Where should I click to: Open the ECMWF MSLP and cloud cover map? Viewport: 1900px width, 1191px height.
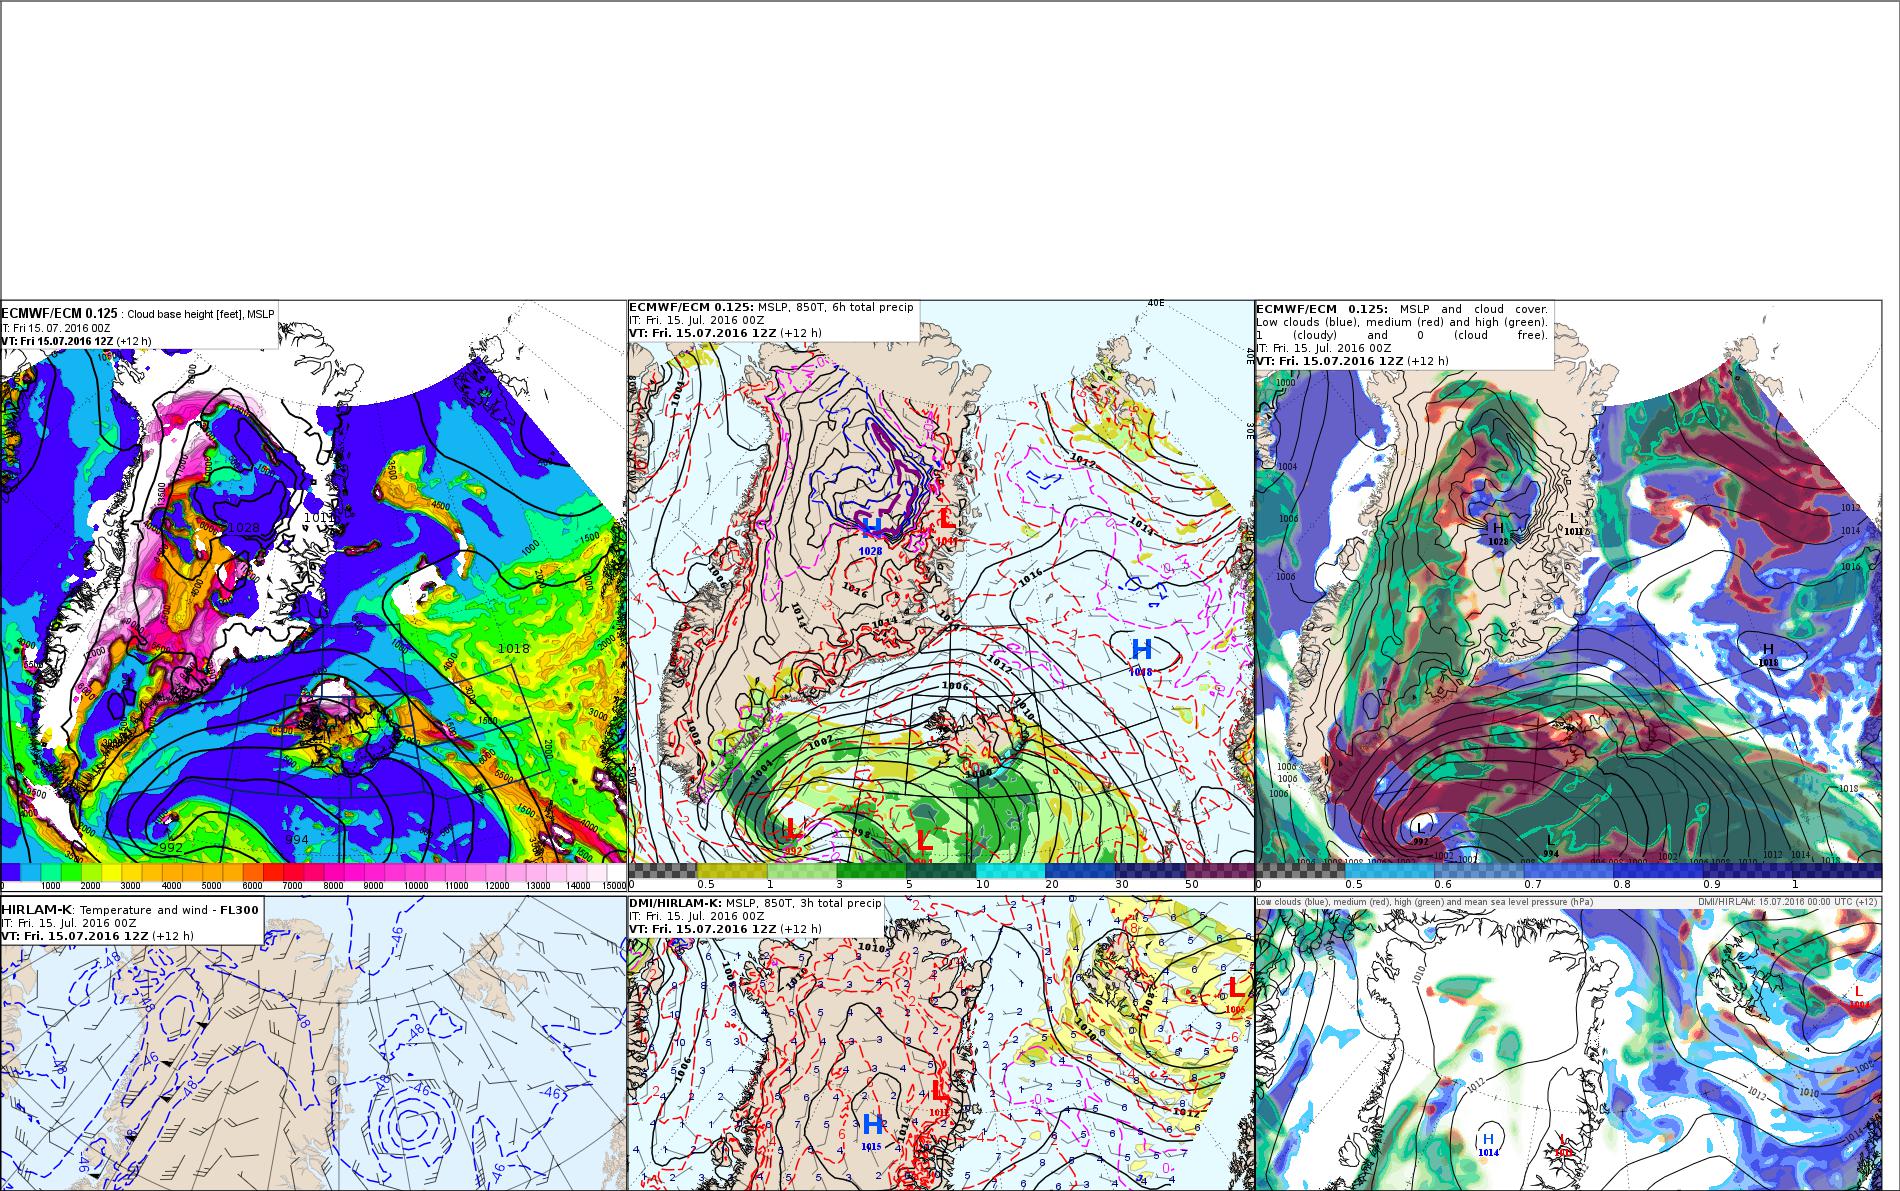1568,595
